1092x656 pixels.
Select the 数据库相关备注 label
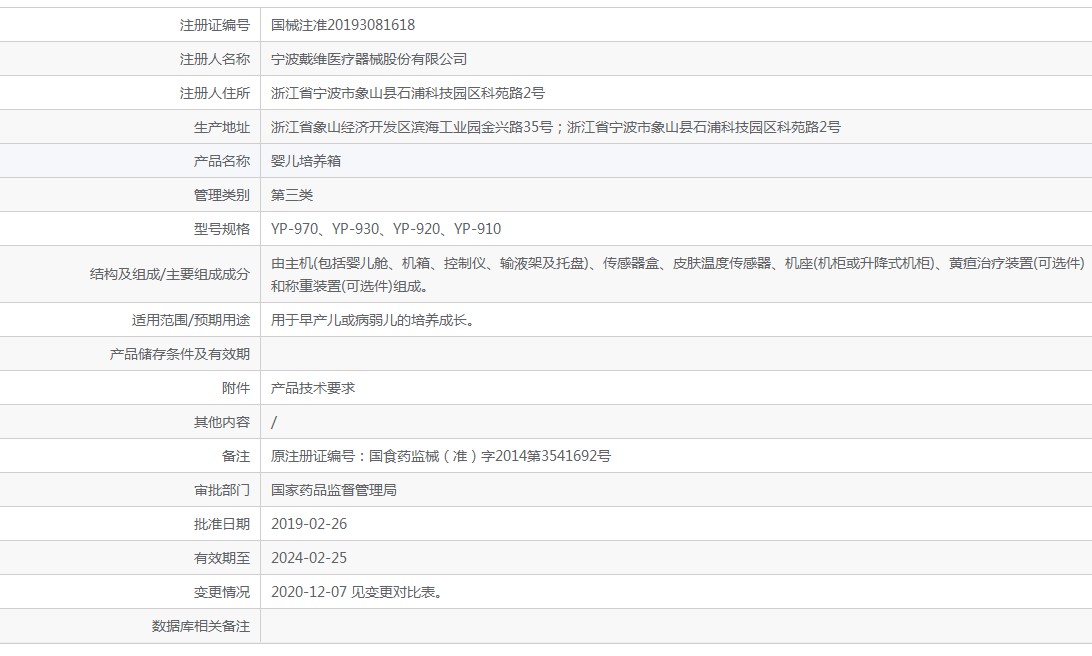[x=201, y=626]
